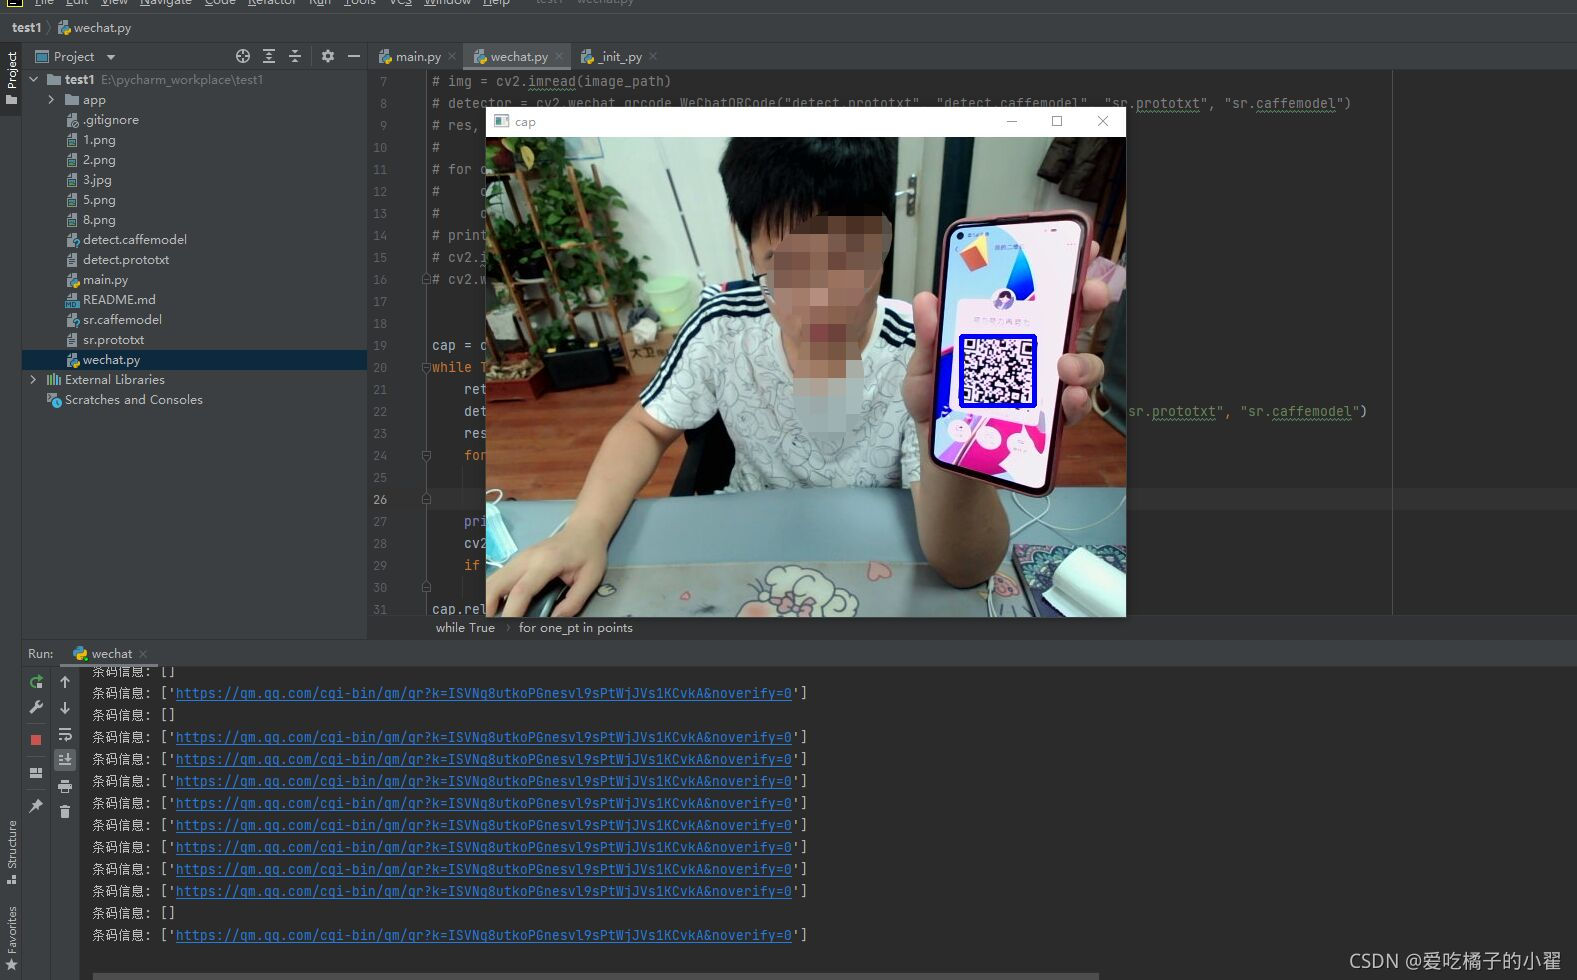Click the Expand All icon in Project panel

[269, 56]
